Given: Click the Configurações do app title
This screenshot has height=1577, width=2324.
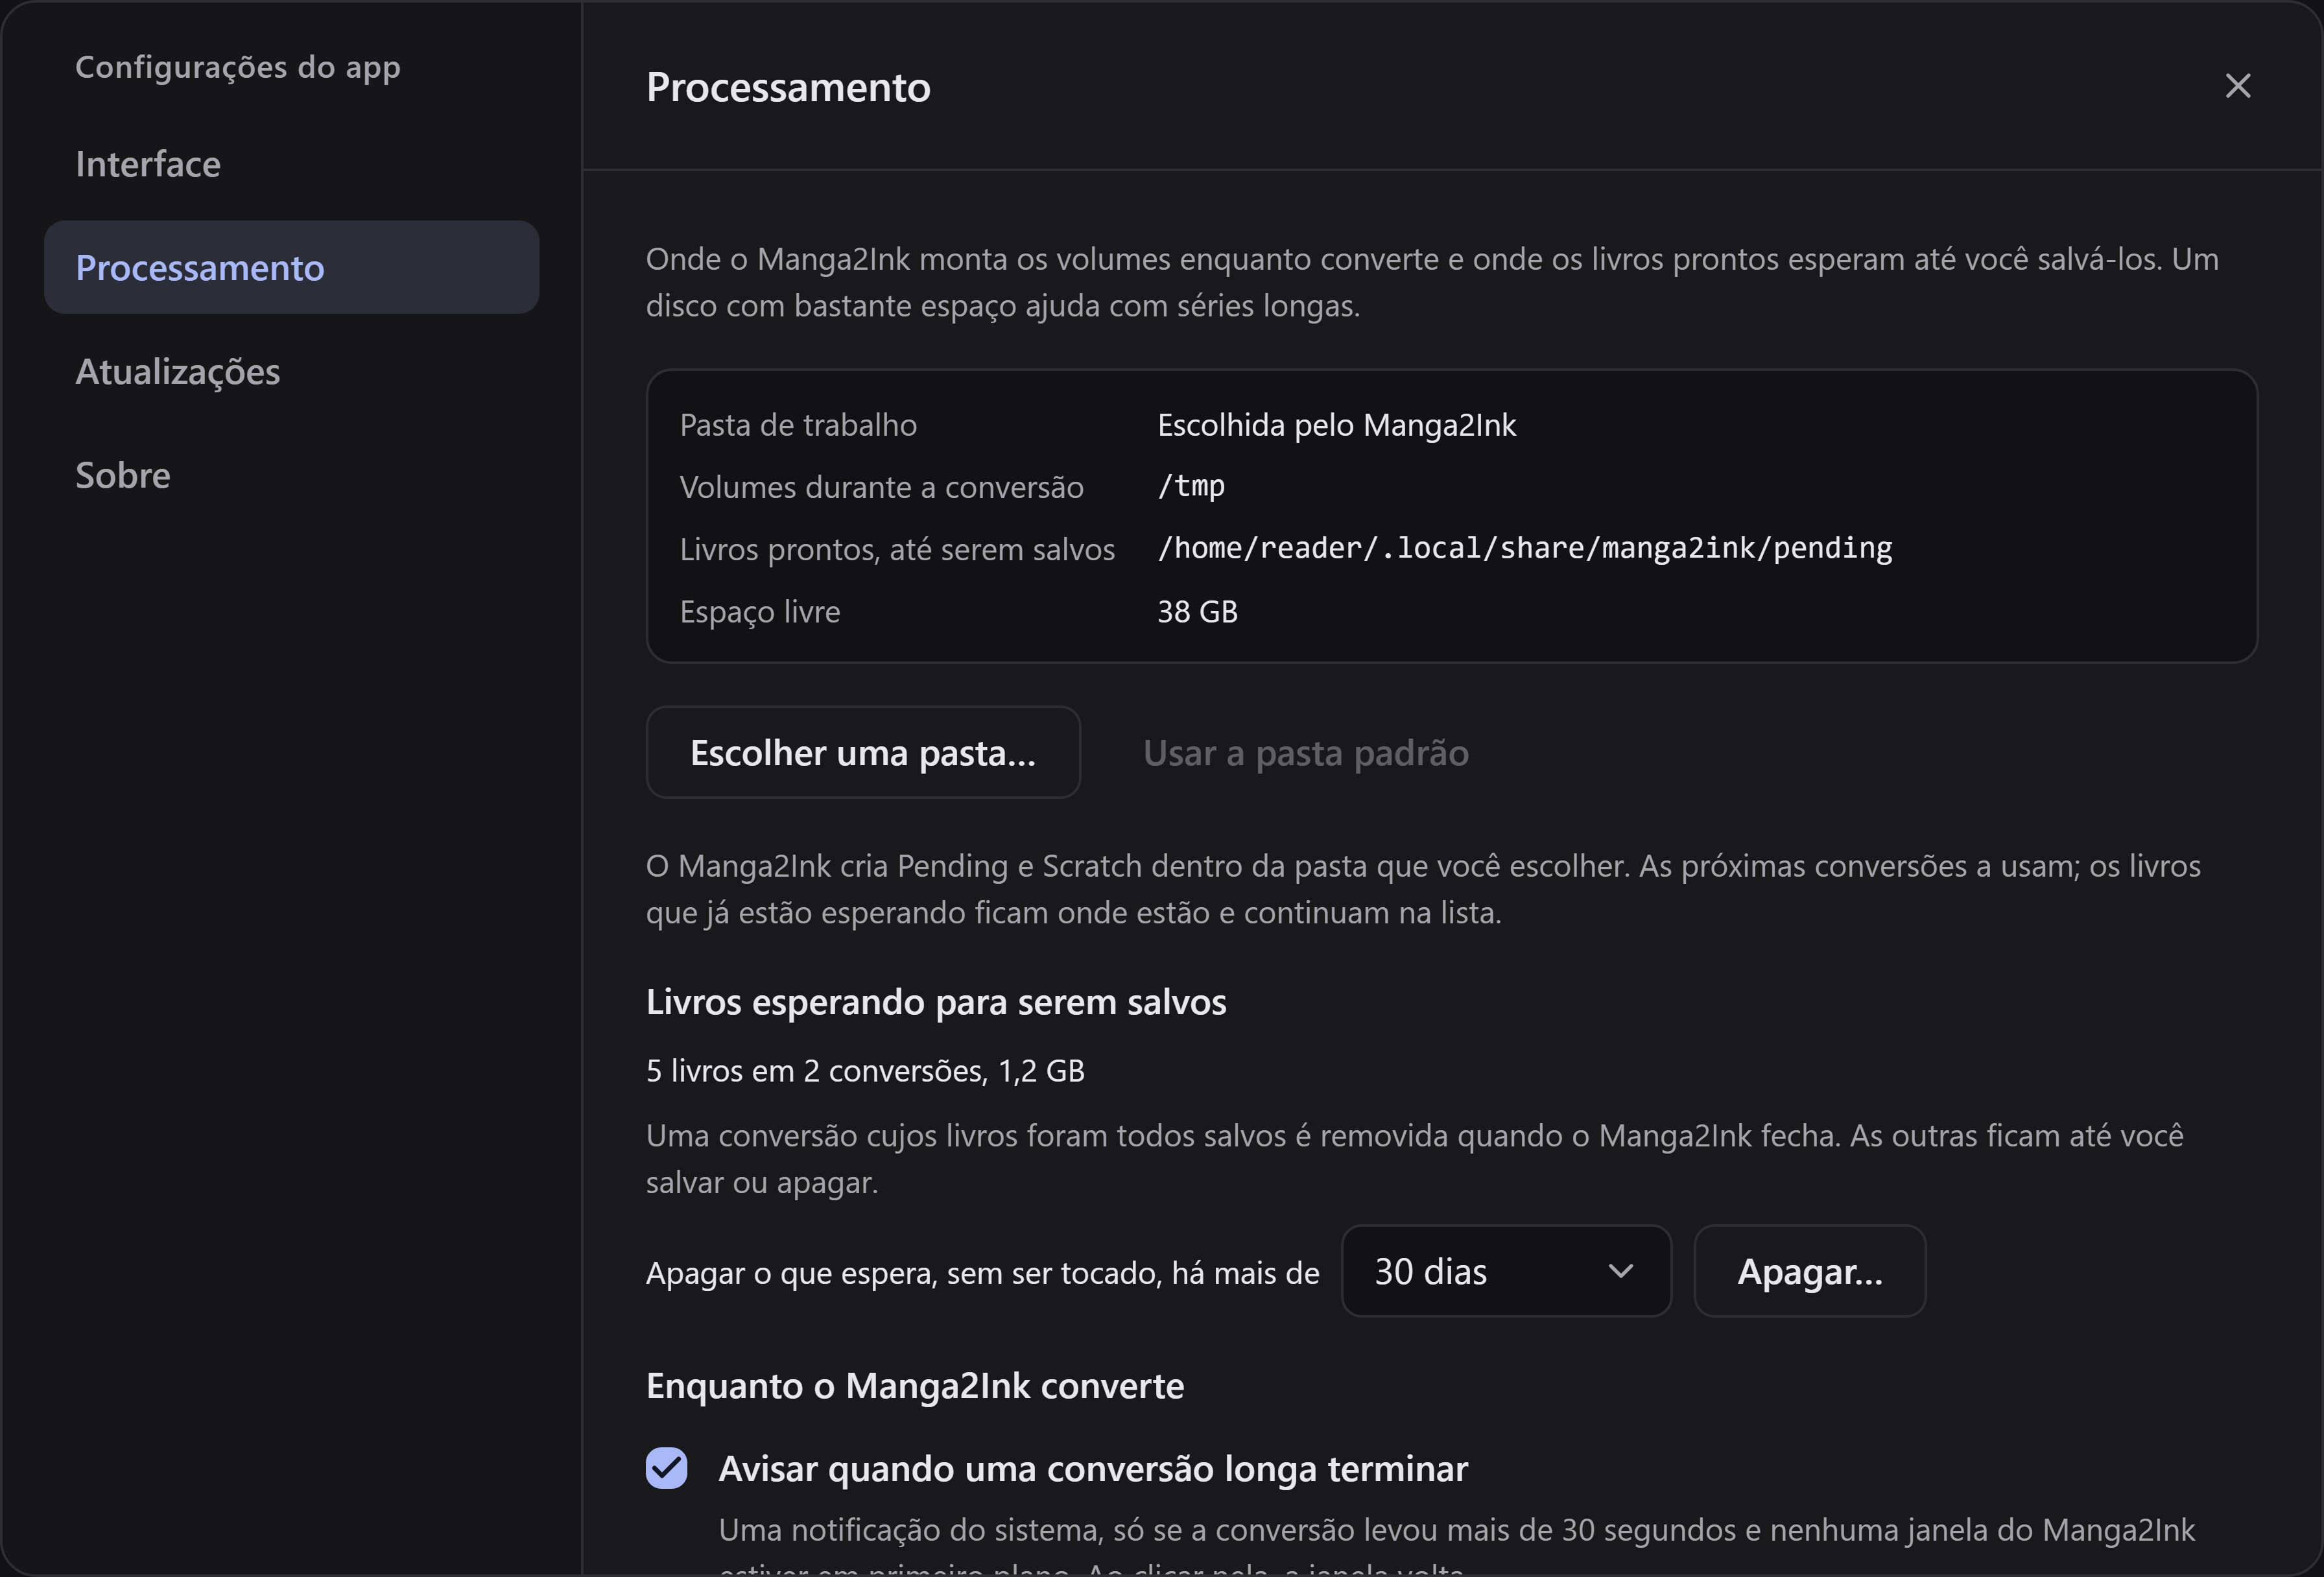Looking at the screenshot, I should 238,67.
